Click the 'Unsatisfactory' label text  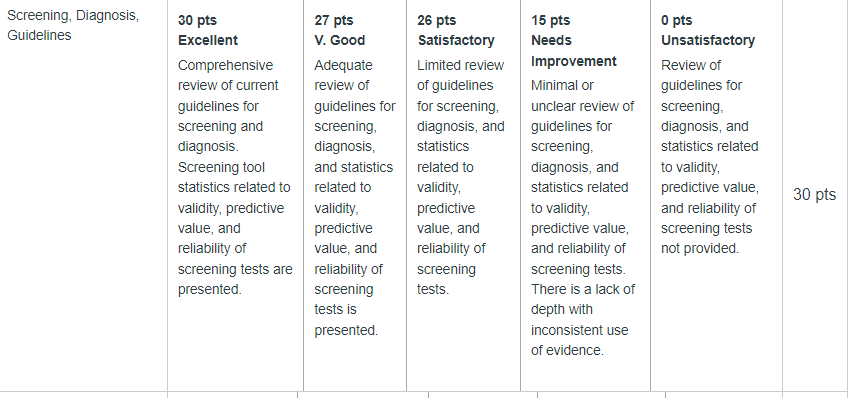(708, 40)
